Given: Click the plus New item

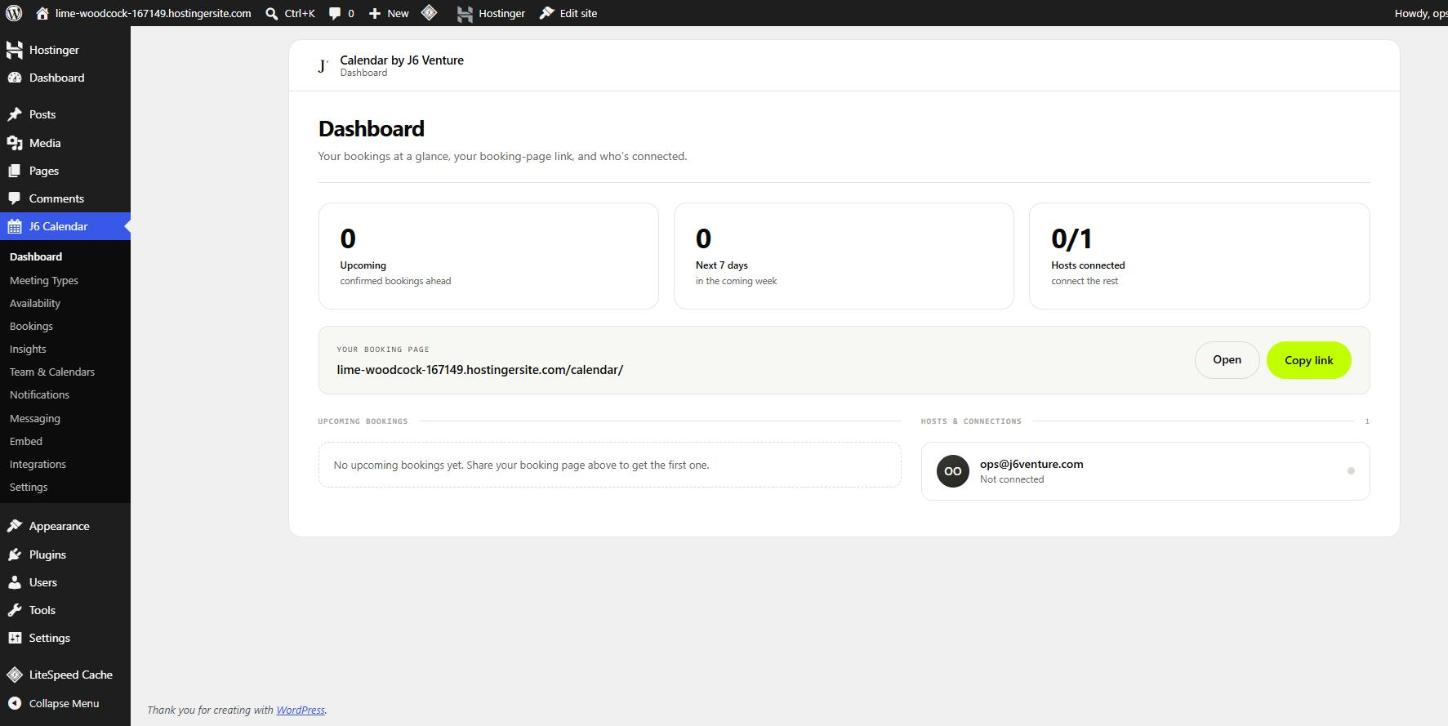Looking at the screenshot, I should click(x=388, y=13).
